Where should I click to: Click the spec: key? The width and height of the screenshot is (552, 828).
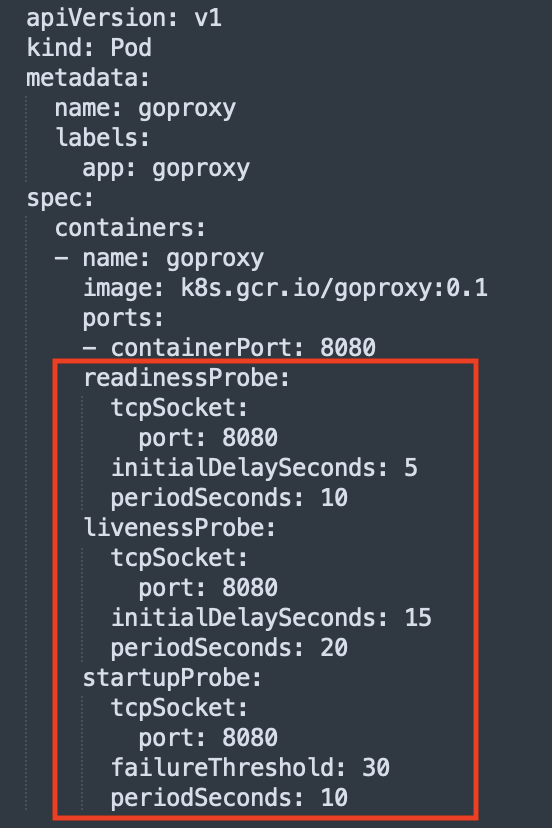coord(60,199)
